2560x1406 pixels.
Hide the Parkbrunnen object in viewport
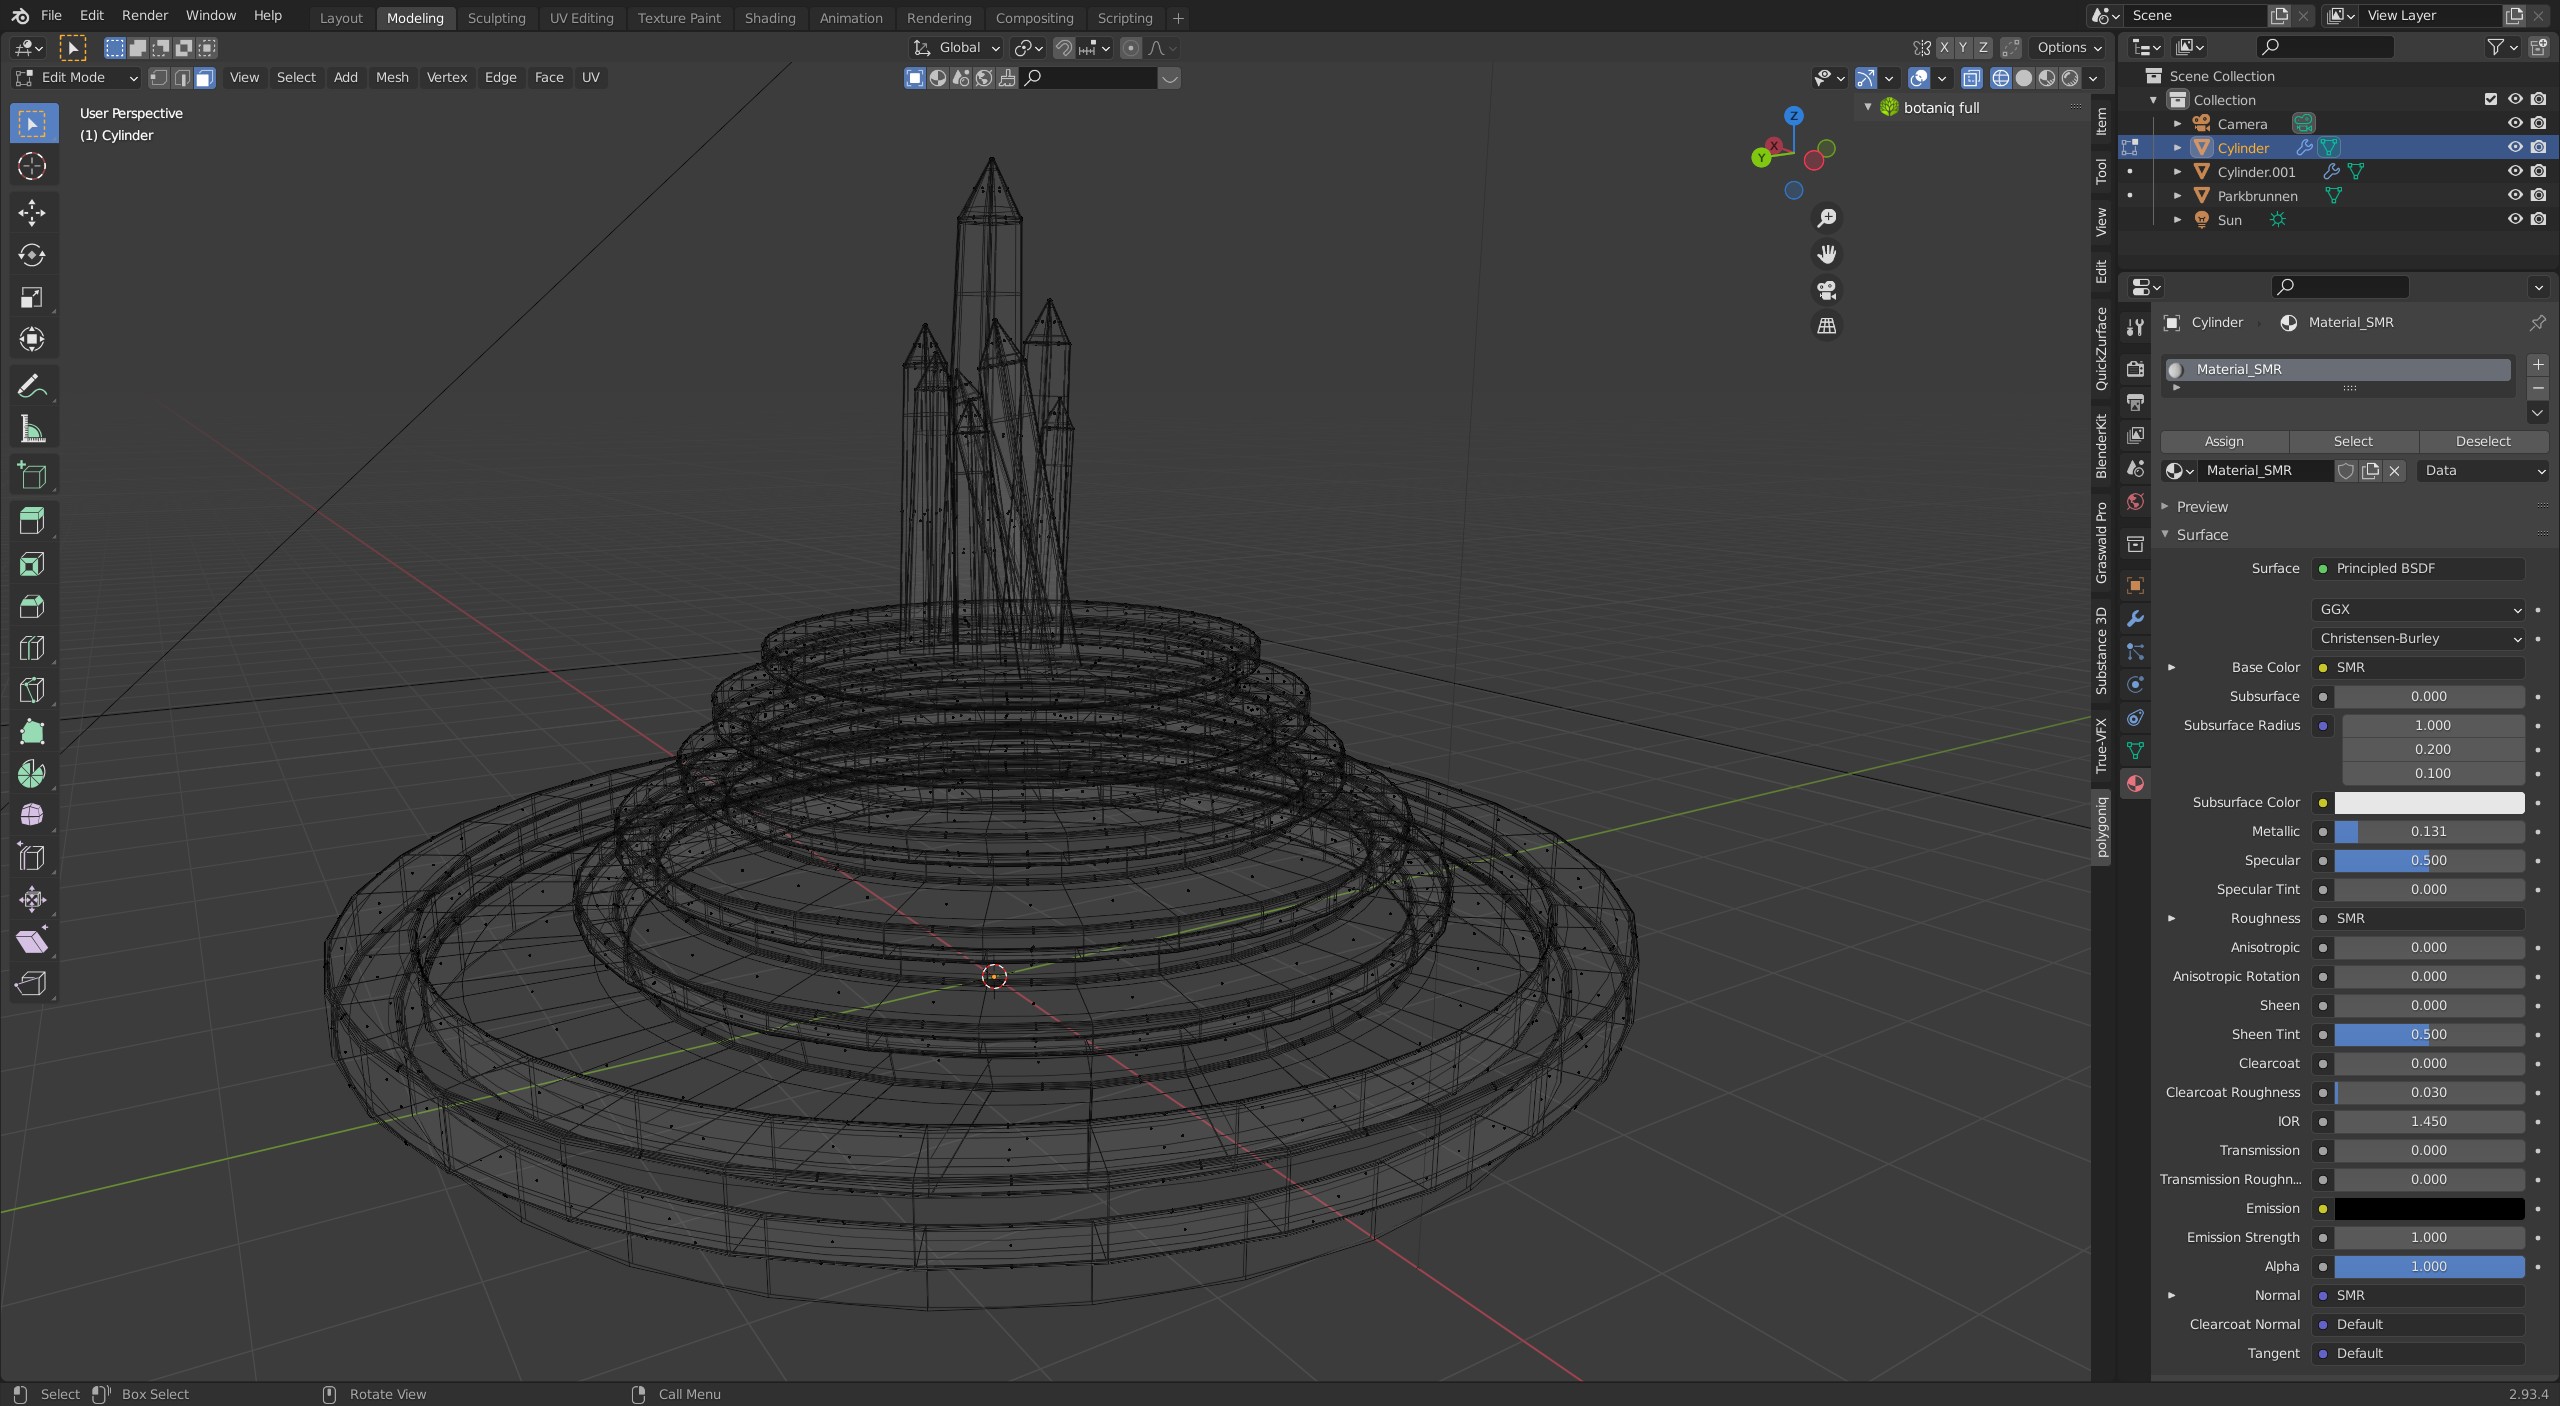click(2514, 196)
